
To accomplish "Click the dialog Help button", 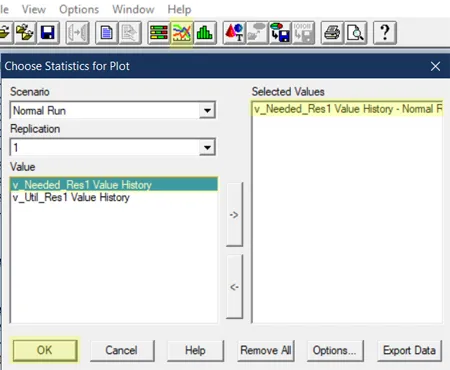I will pyautogui.click(x=195, y=350).
